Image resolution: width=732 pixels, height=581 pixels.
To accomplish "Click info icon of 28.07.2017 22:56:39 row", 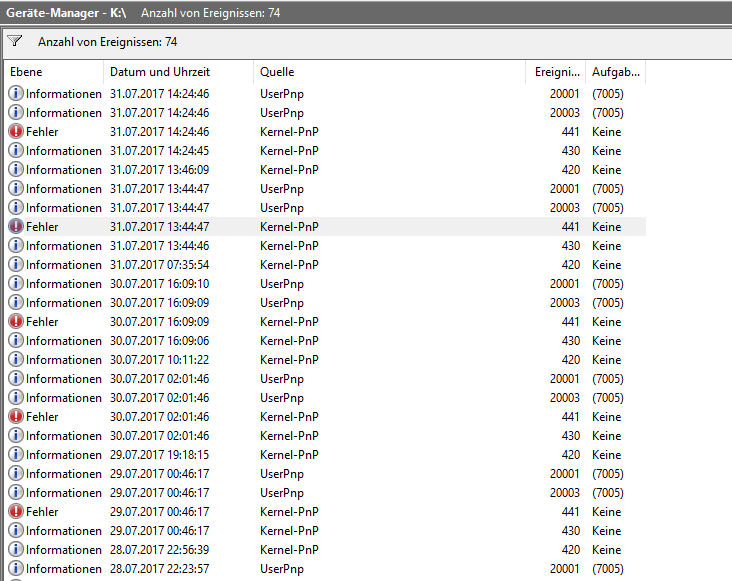I will click(x=16, y=549).
